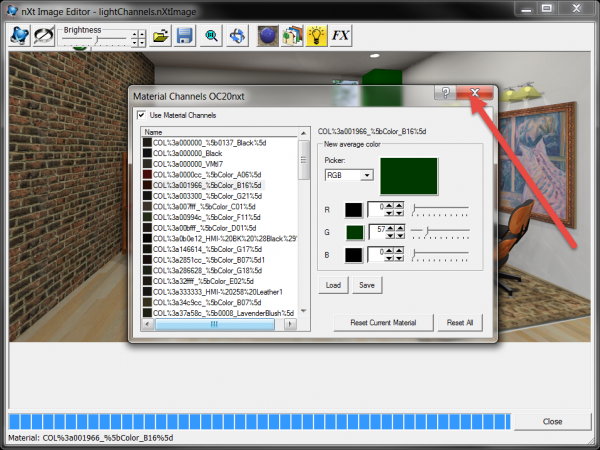Click the Load button
600x450 pixels.
(333, 285)
